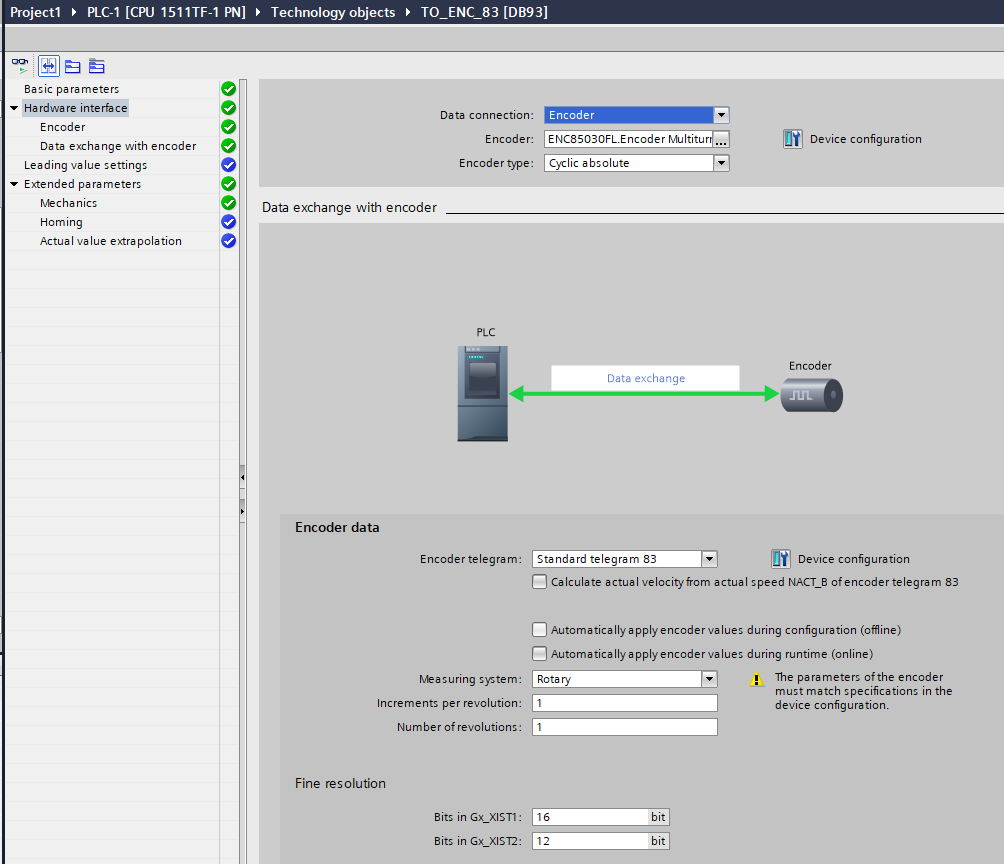Collapse the Hardware interface tree node

pyautogui.click(x=14, y=108)
